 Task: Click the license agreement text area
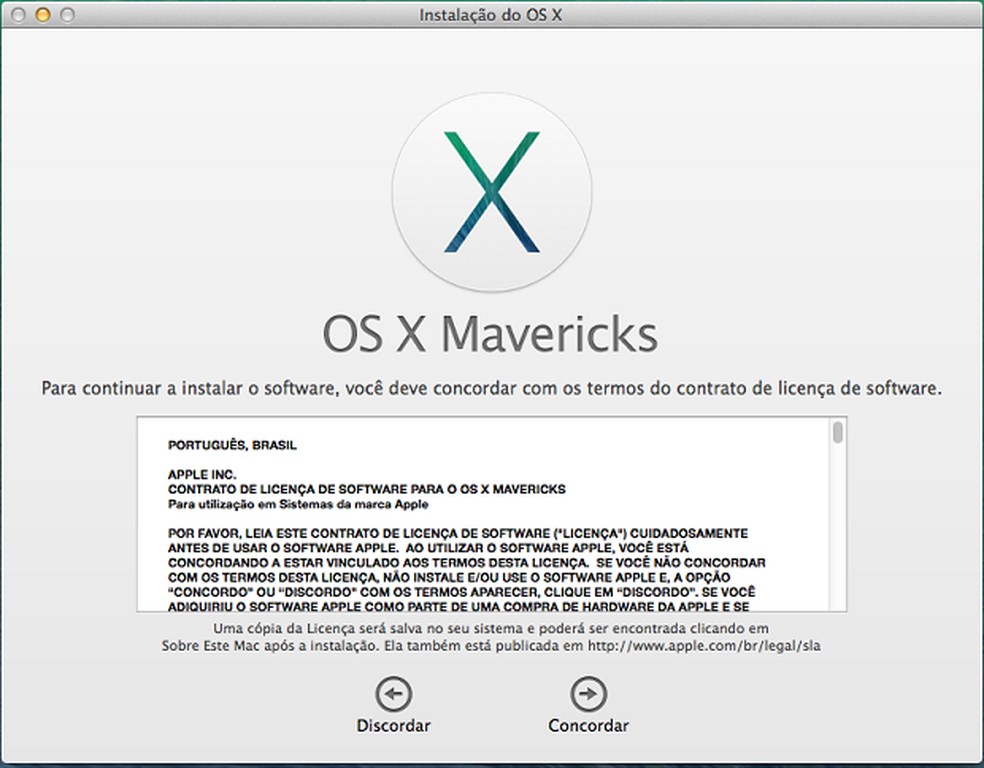tap(491, 514)
